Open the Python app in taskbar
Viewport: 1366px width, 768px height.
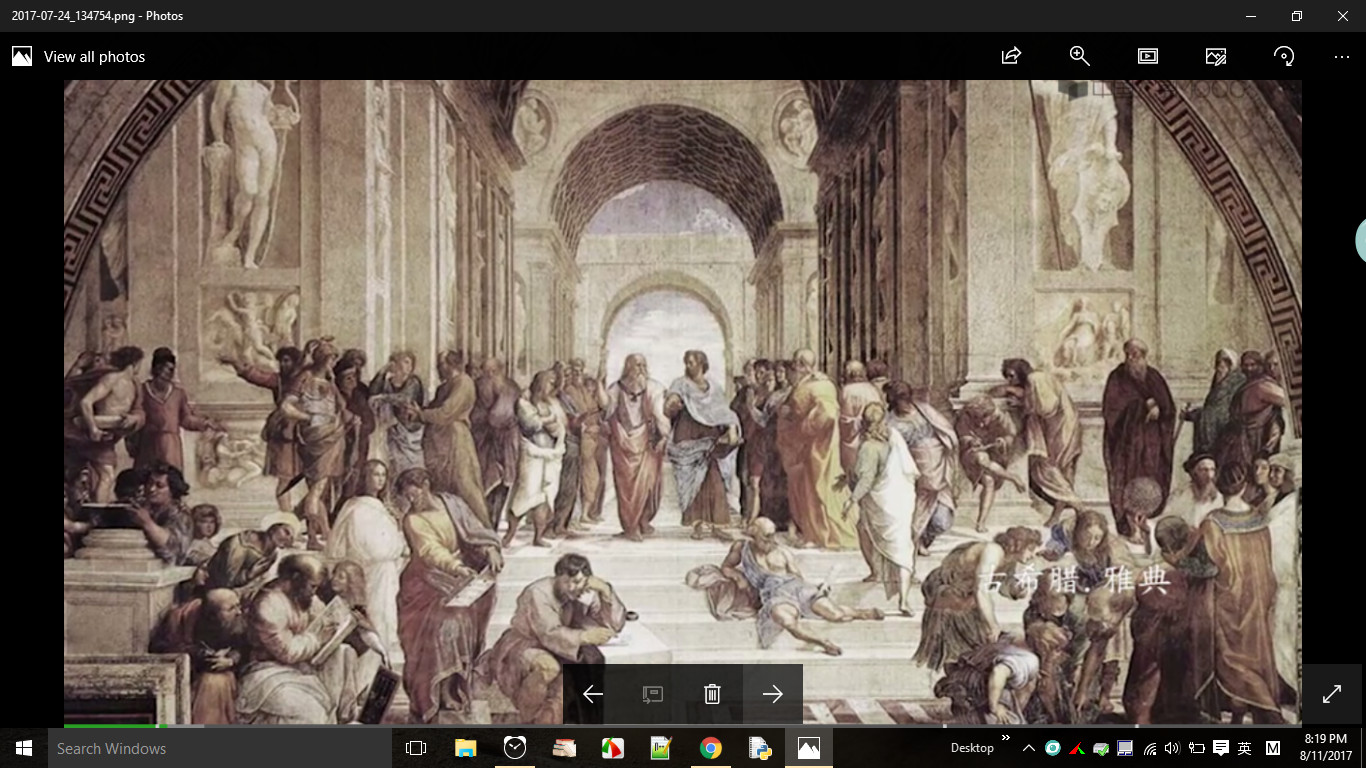tap(759, 748)
